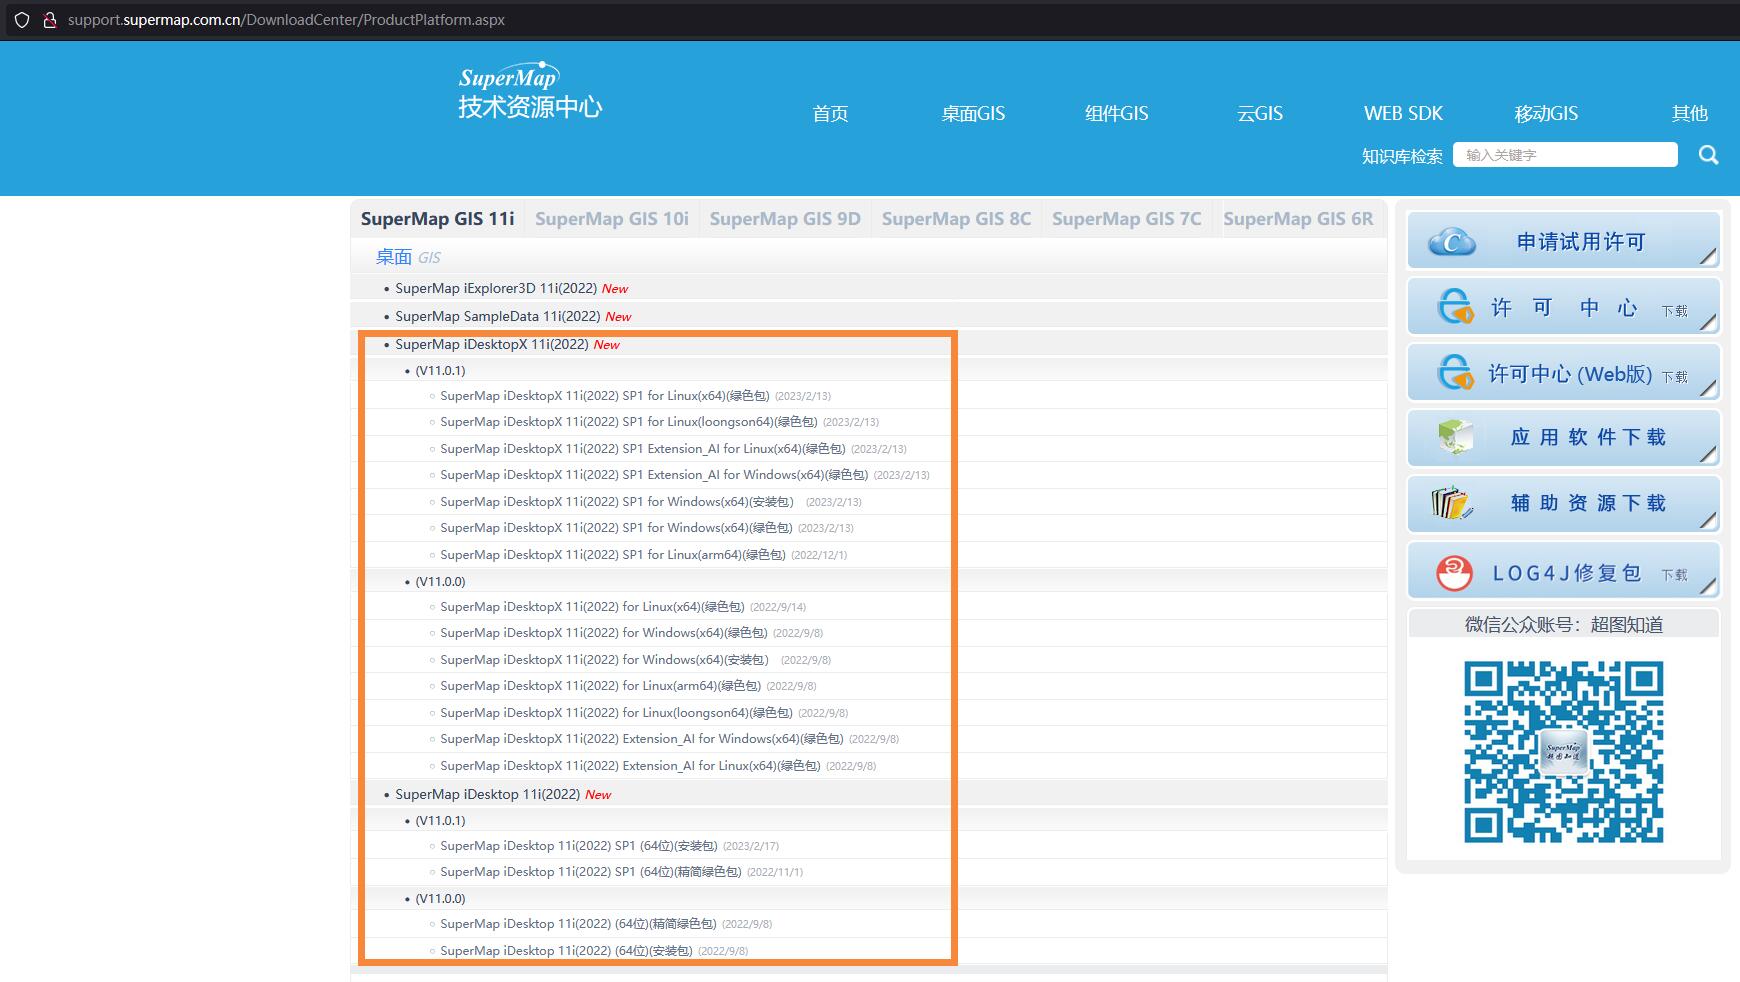Open the 移动GIS menu
The height and width of the screenshot is (982, 1740).
tap(1546, 114)
